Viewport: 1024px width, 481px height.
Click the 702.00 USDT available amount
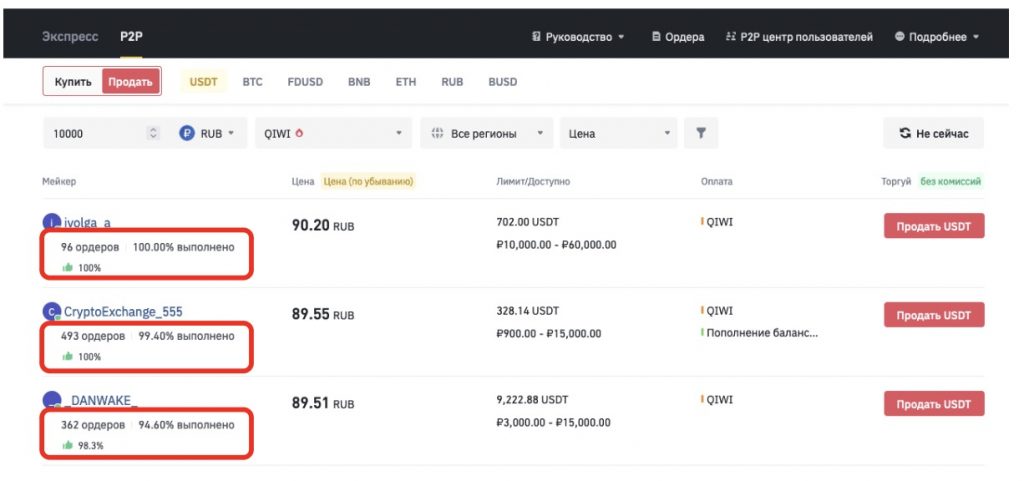528,222
